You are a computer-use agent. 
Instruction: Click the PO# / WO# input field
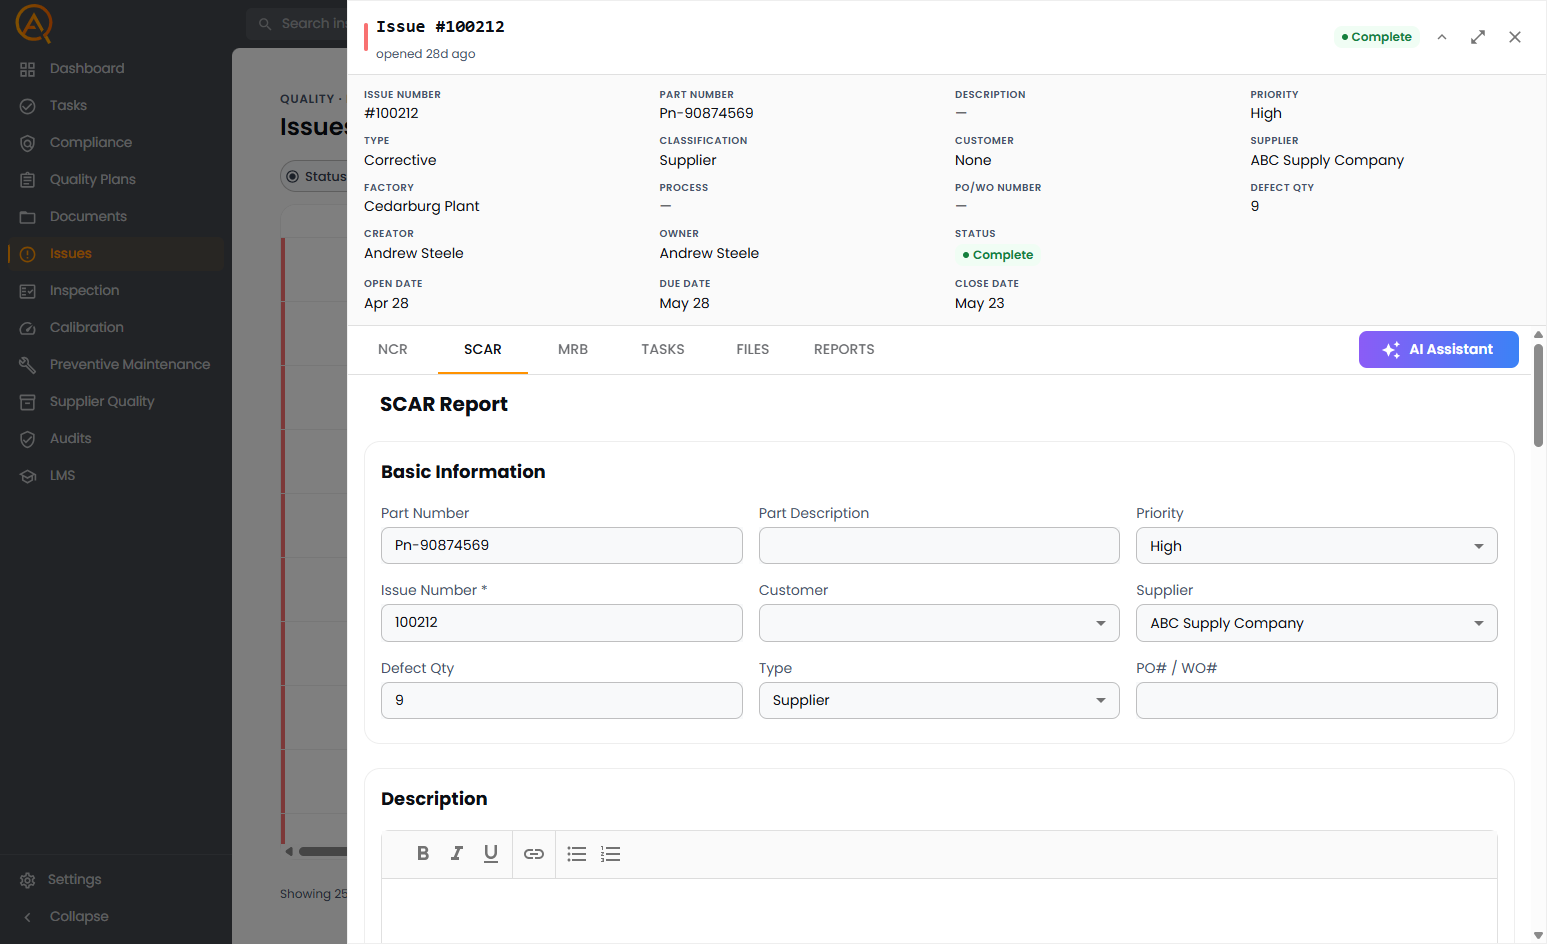point(1316,700)
